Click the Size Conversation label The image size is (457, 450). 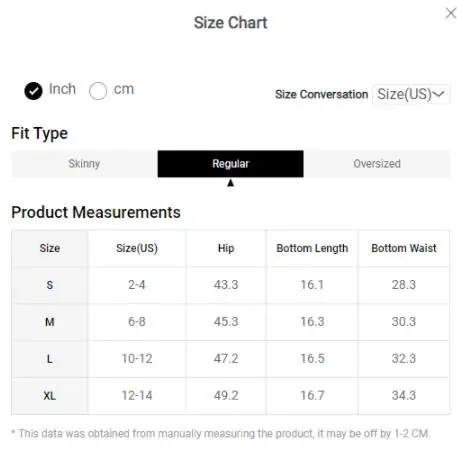321,95
